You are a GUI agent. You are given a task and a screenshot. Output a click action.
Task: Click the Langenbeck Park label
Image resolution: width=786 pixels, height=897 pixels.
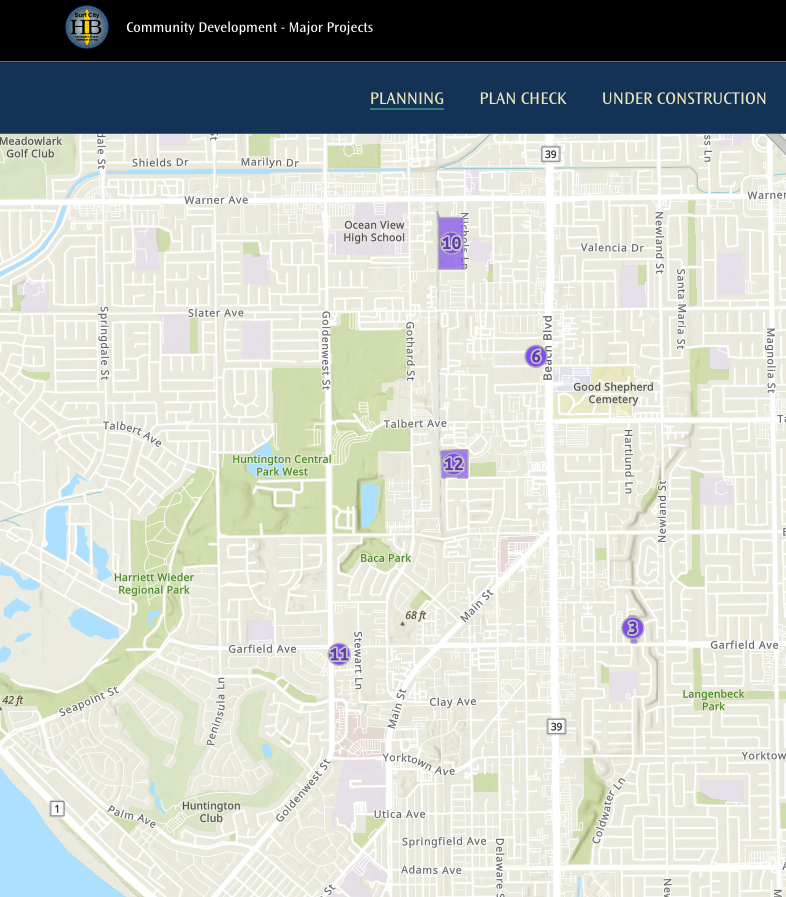click(714, 699)
